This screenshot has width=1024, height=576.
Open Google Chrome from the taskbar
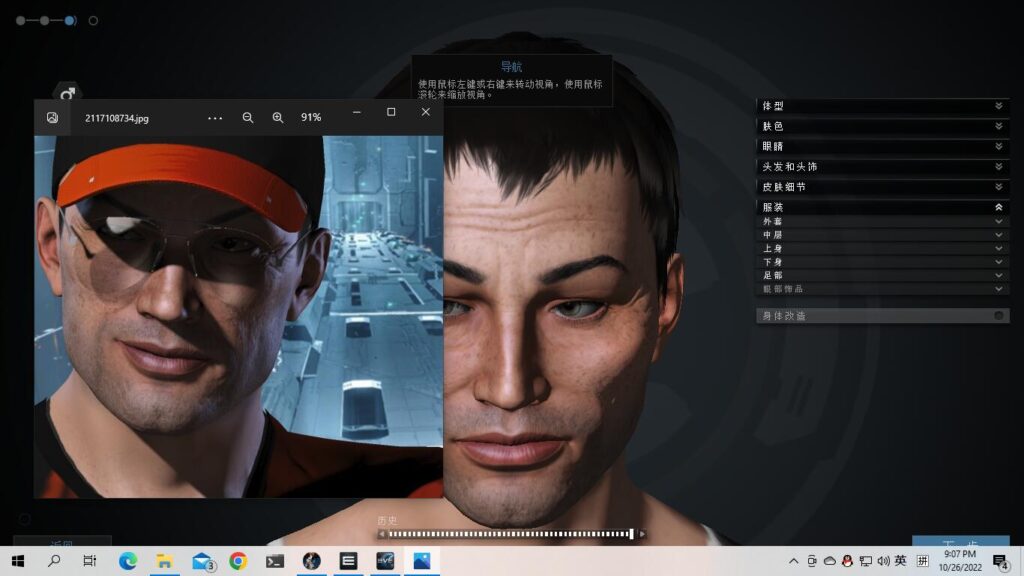pyautogui.click(x=238, y=561)
